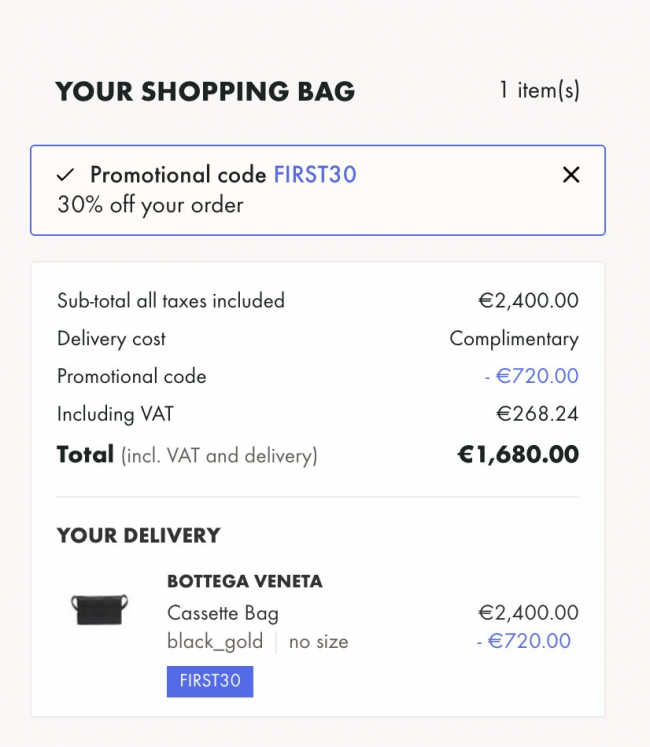This screenshot has width=650, height=747.
Task: Click the Cassette Bag product thumbnail
Action: click(100, 609)
